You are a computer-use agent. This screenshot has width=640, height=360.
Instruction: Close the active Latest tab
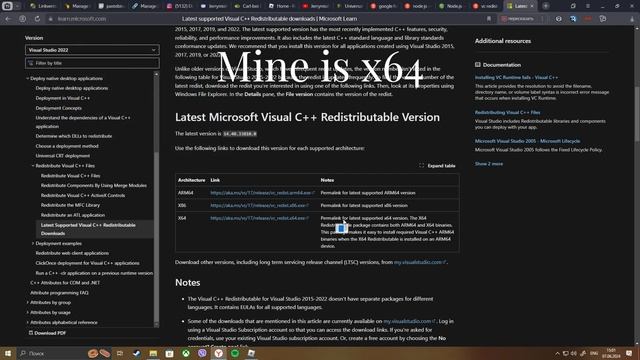pos(532,6)
